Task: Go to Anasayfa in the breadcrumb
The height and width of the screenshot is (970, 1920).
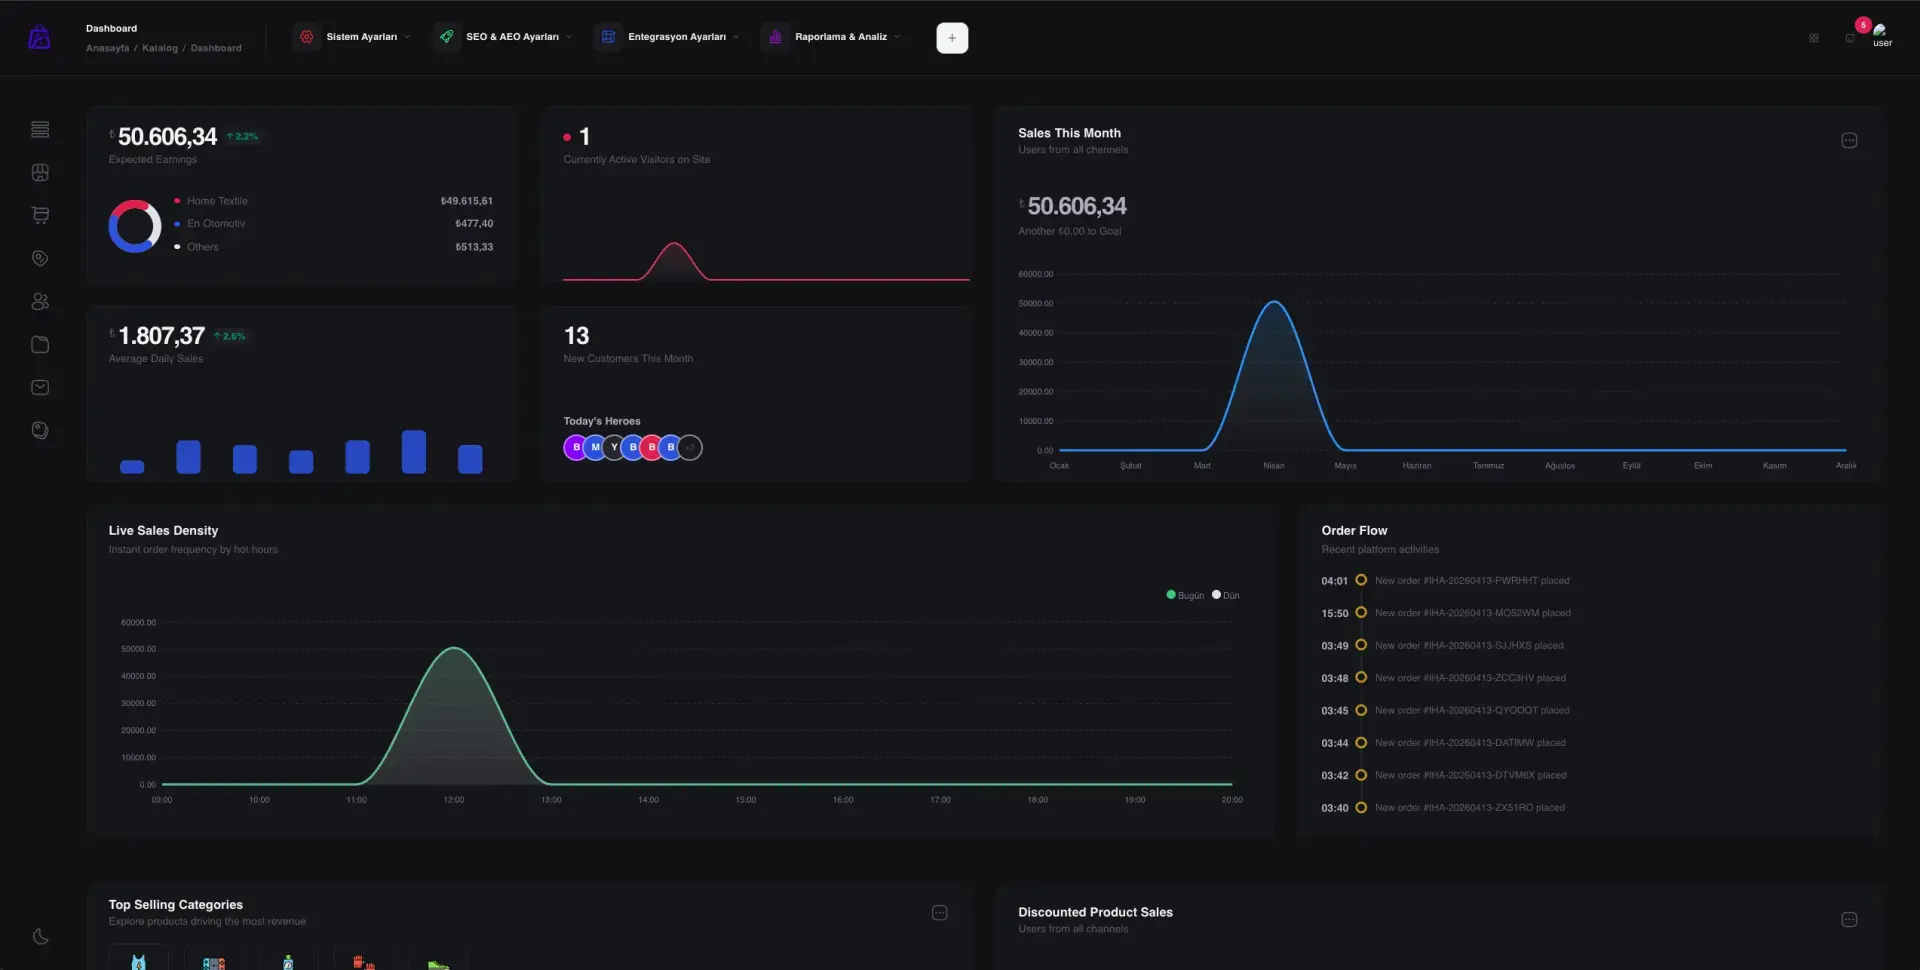Action: (x=107, y=48)
